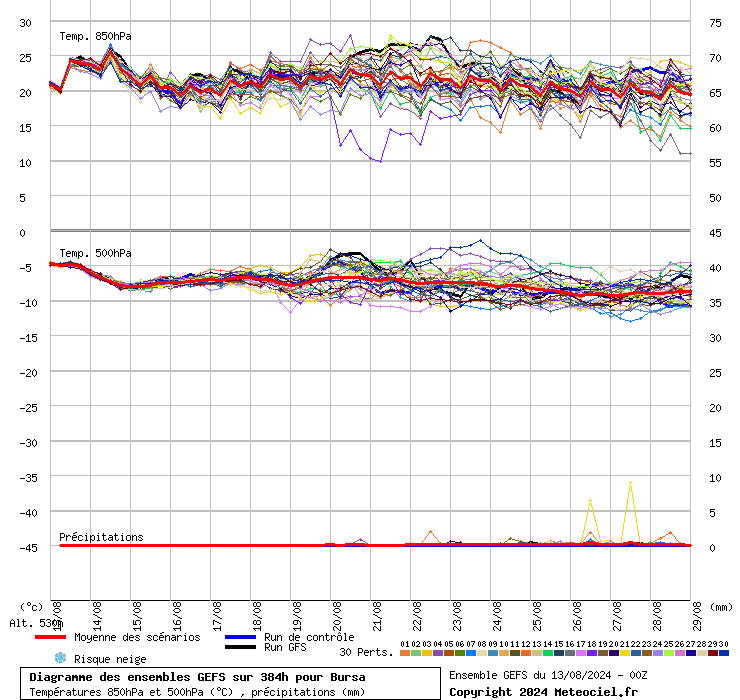Click the 29/08 date axis label
The image size is (740, 700).
(x=697, y=616)
